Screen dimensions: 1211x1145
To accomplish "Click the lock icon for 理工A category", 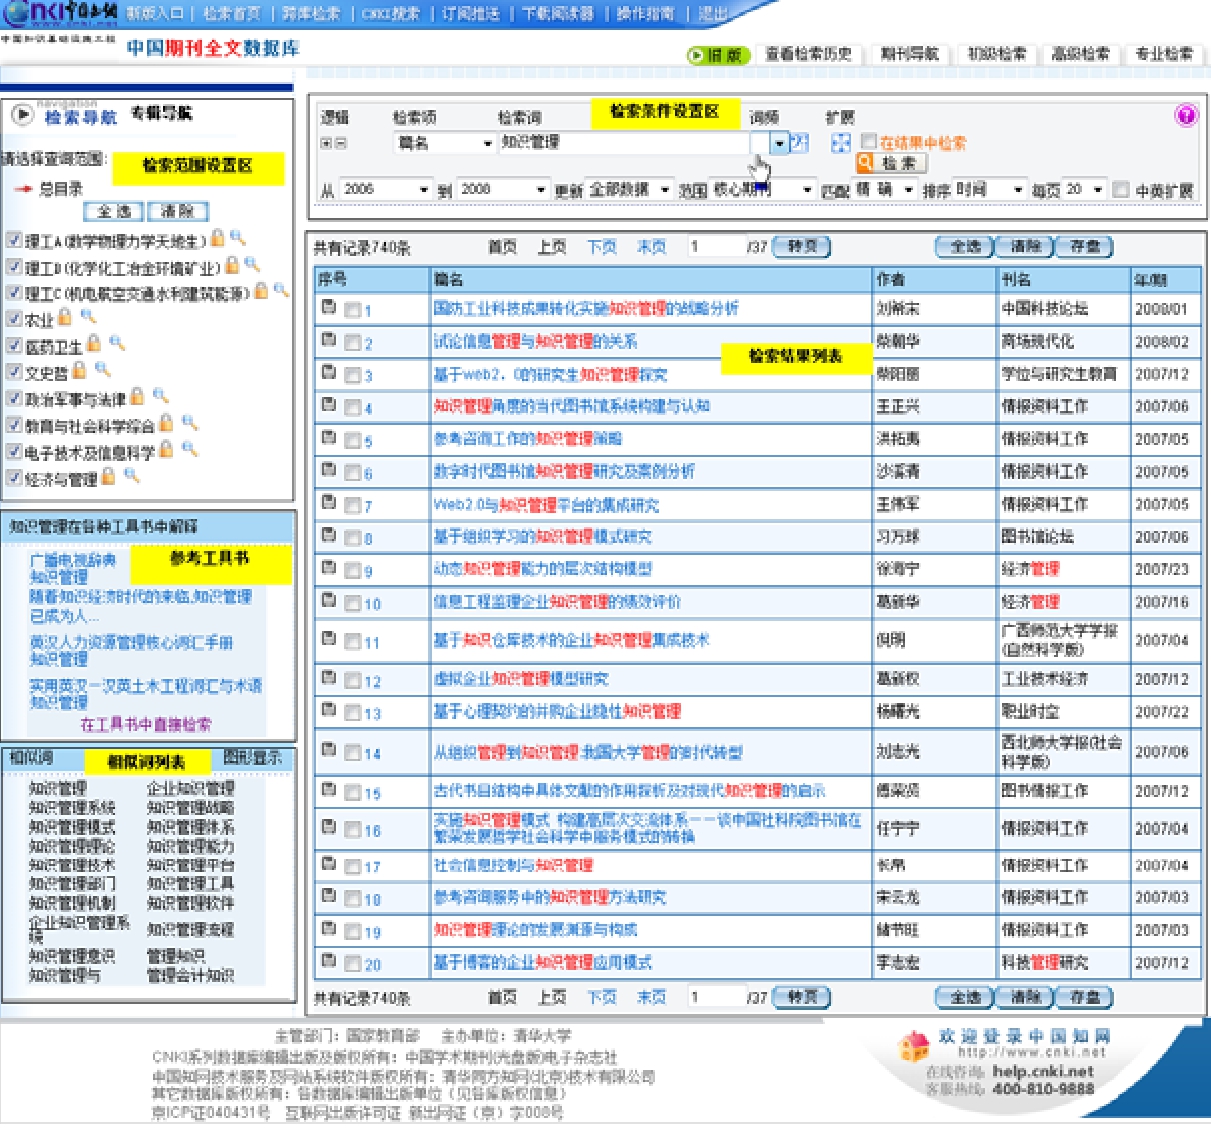I will pyautogui.click(x=217, y=238).
